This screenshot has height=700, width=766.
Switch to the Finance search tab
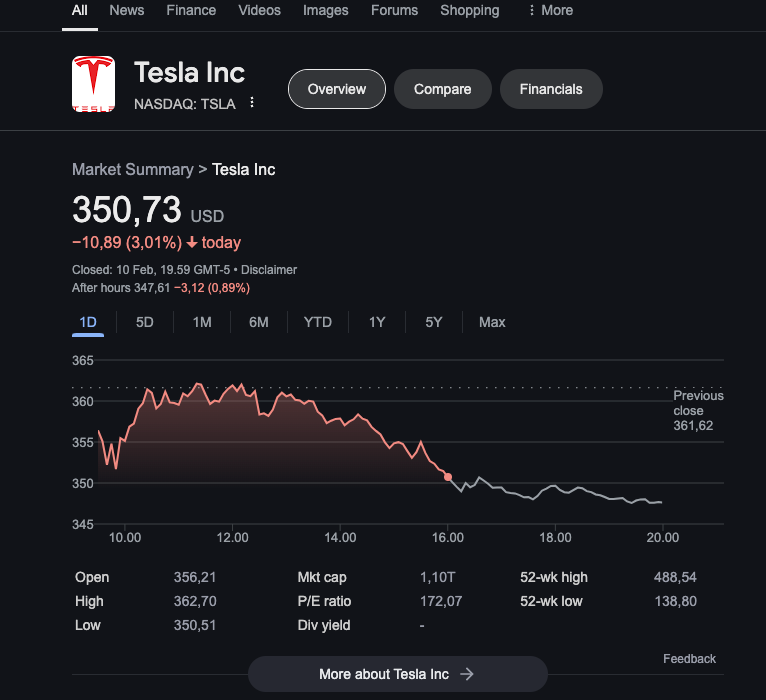pyautogui.click(x=191, y=10)
